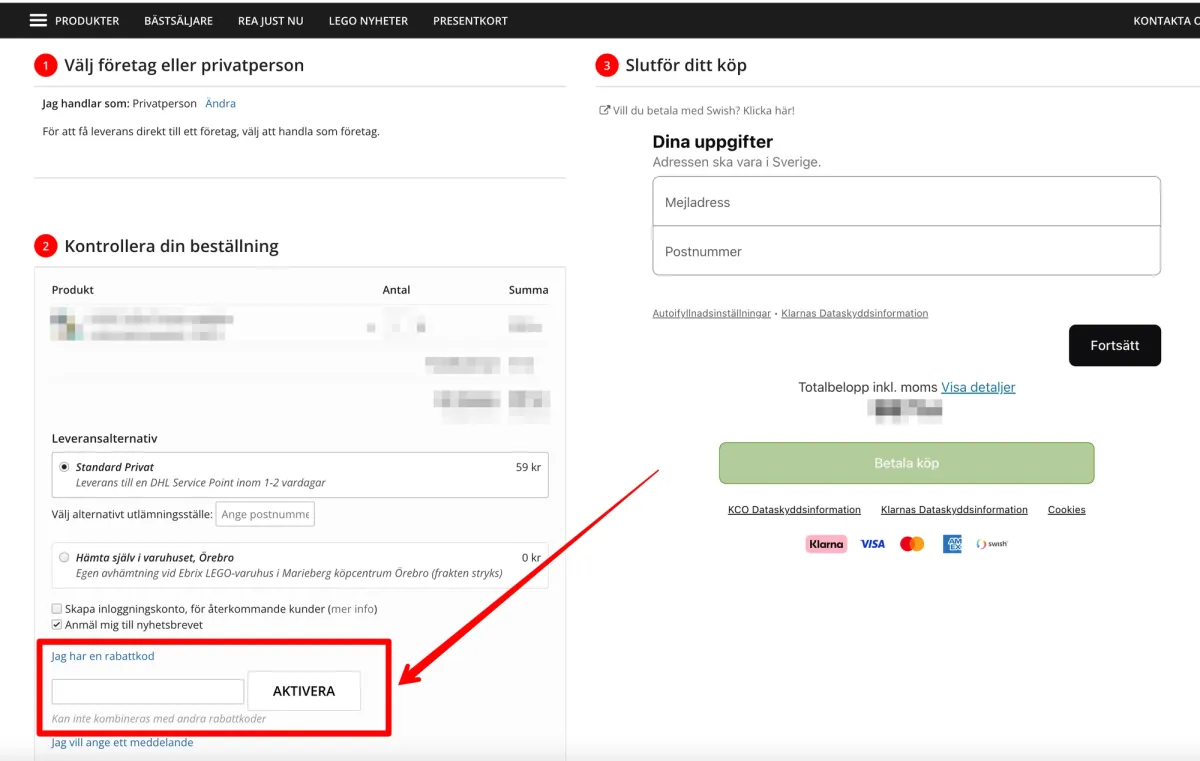Screen dimensions: 1200x761
Task: Click the Swish payment logo
Action: [x=992, y=544]
